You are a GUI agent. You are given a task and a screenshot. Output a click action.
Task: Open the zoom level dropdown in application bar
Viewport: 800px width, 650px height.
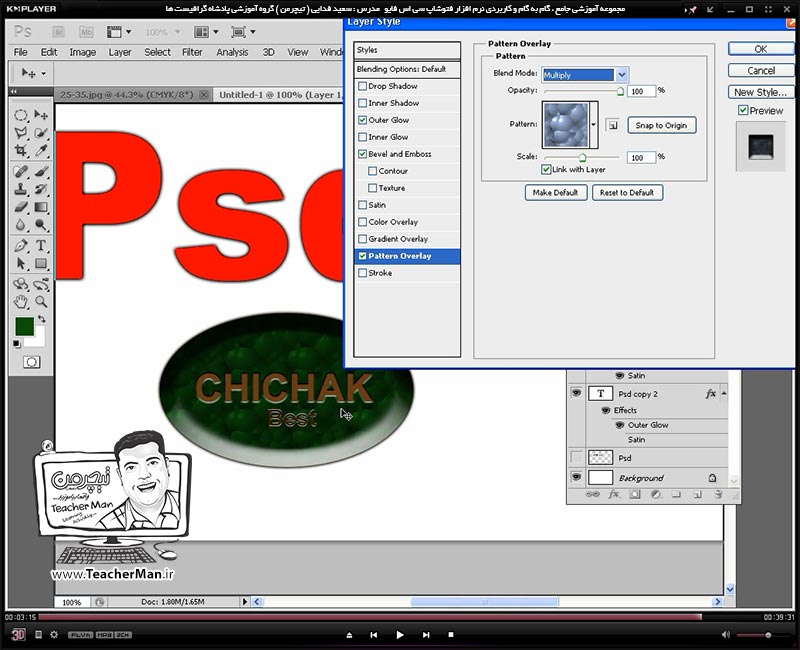[x=178, y=32]
